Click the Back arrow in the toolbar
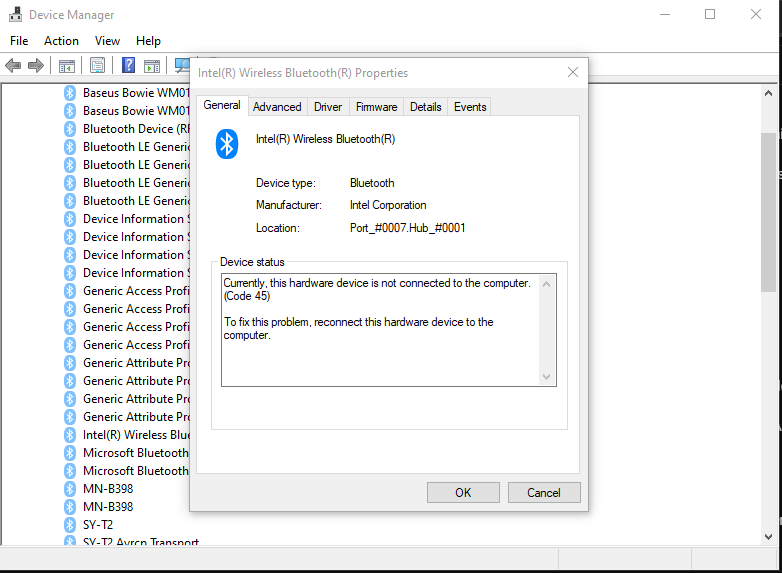Image resolution: width=782 pixels, height=573 pixels. click(x=13, y=65)
